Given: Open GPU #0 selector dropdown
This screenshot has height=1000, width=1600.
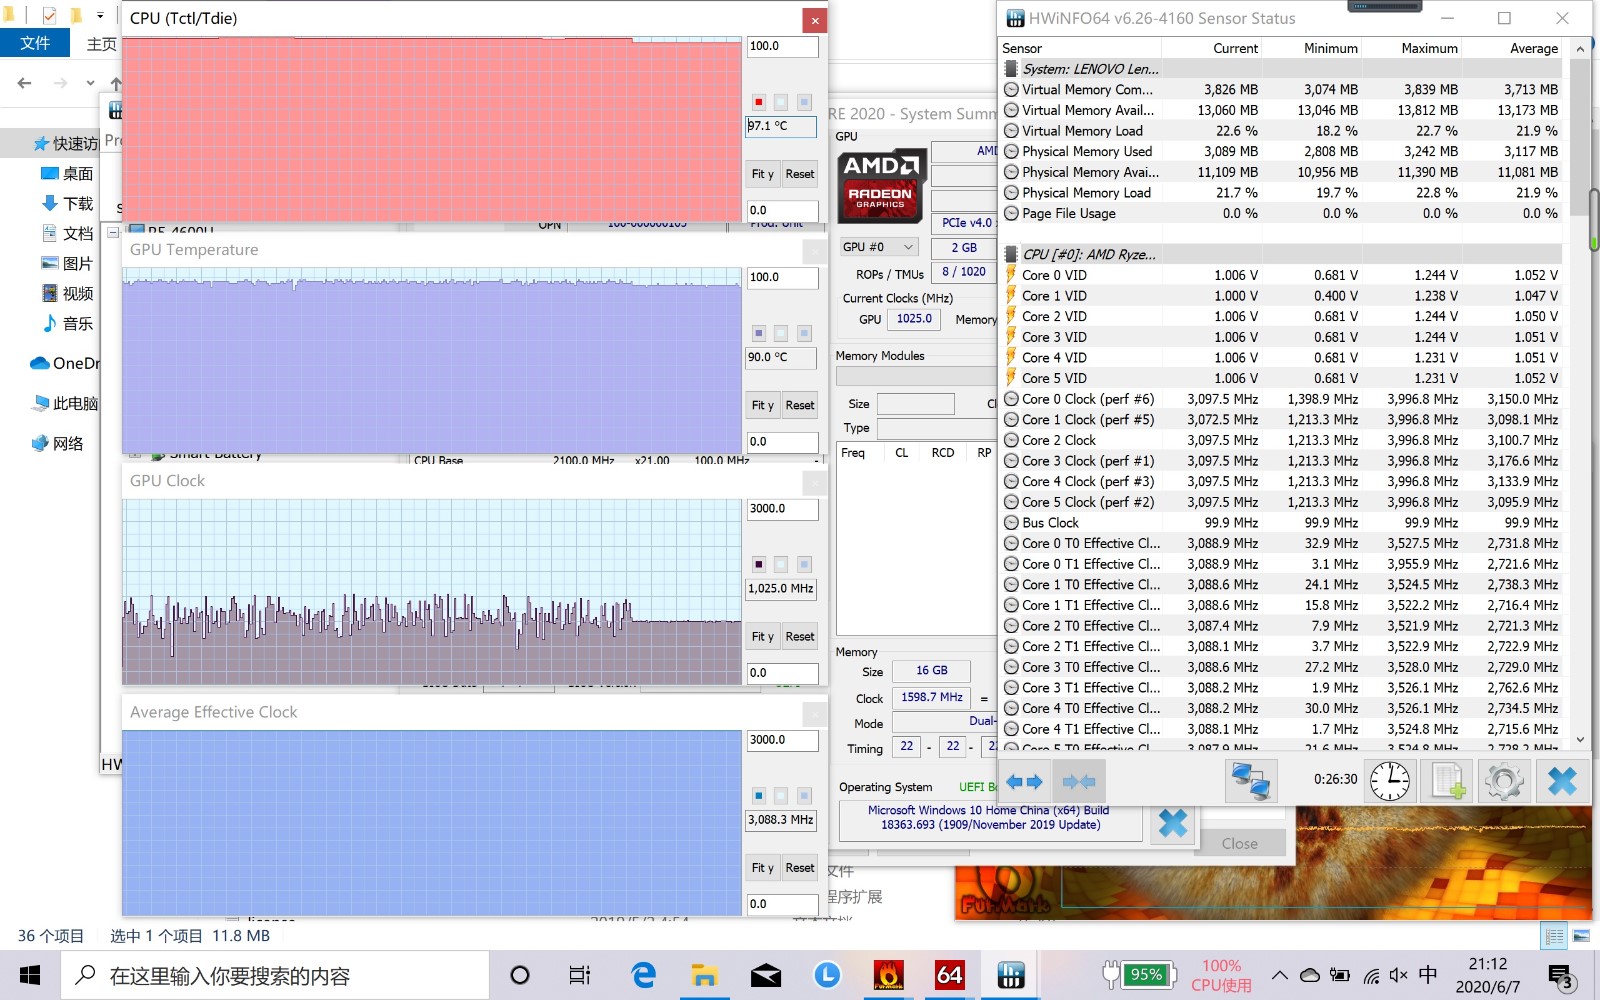Looking at the screenshot, I should coord(878,247).
